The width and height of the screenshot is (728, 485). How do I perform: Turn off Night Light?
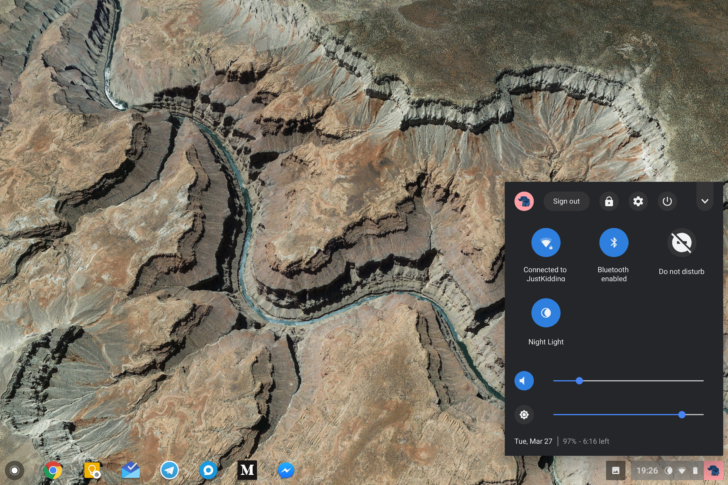[x=545, y=313]
